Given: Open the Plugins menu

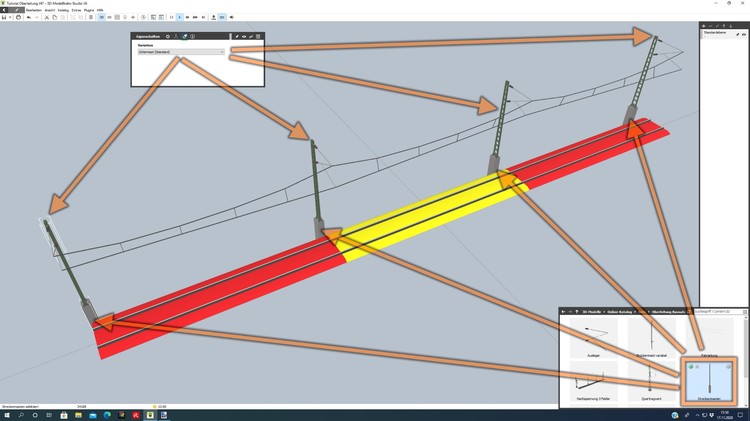Looking at the screenshot, I should pos(89,10).
